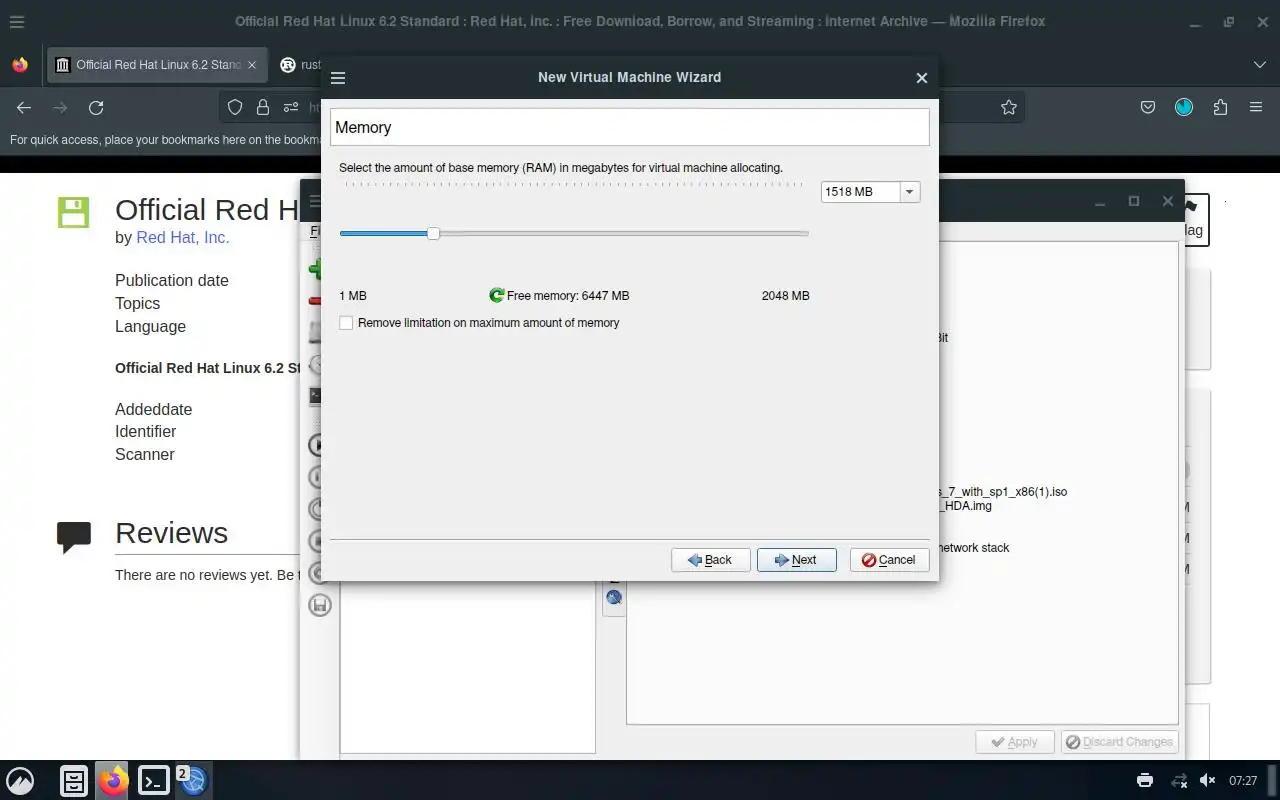Click the Firefox View icon
Image resolution: width=1280 pixels, height=800 pixels.
tap(20, 64)
